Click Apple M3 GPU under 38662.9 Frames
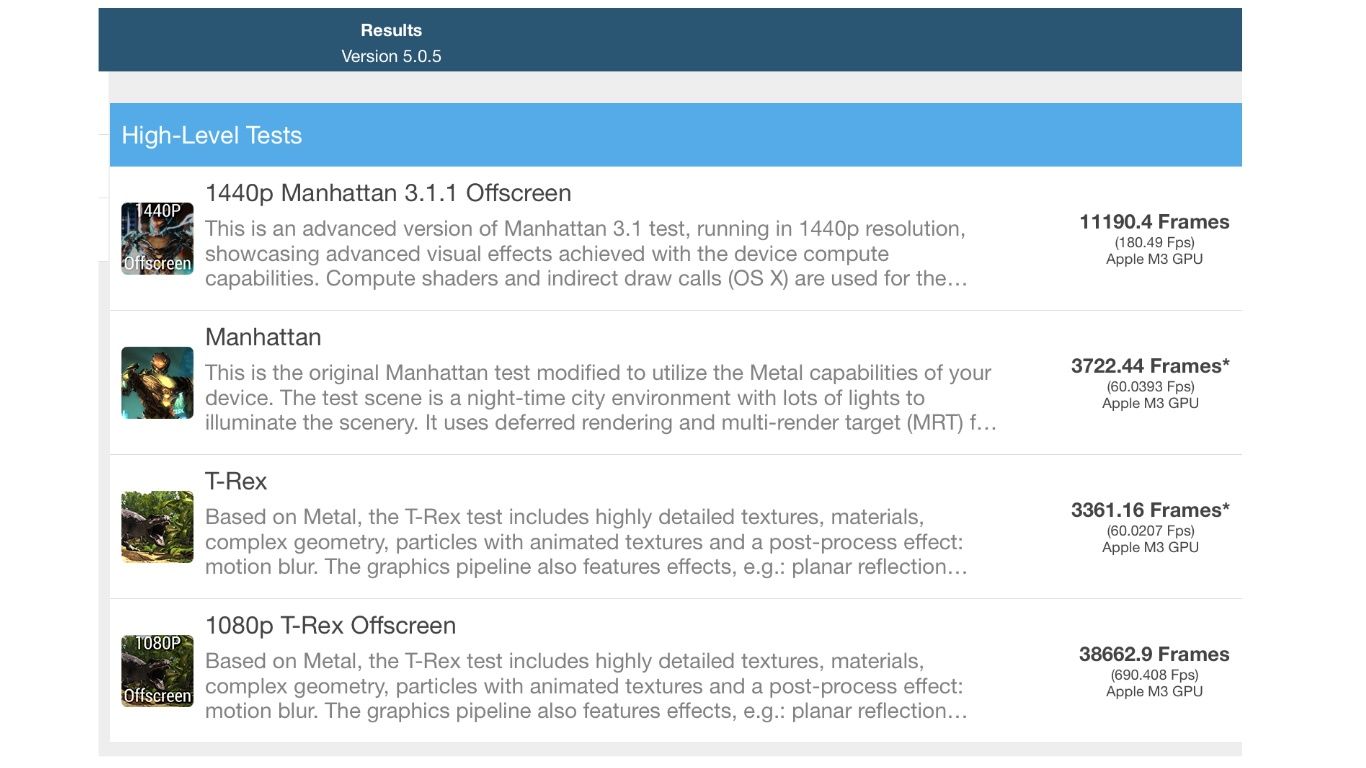The image size is (1366, 768). 1154,691
